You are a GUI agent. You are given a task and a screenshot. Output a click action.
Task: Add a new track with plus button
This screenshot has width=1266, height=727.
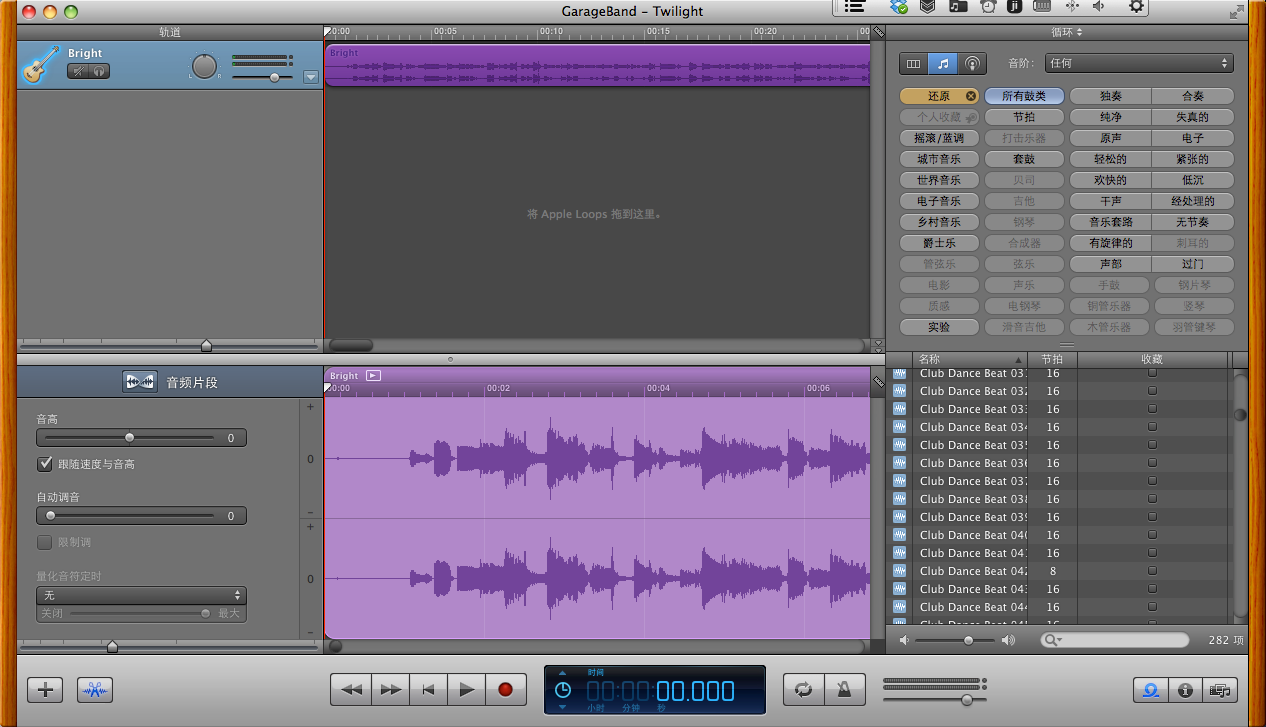point(45,689)
